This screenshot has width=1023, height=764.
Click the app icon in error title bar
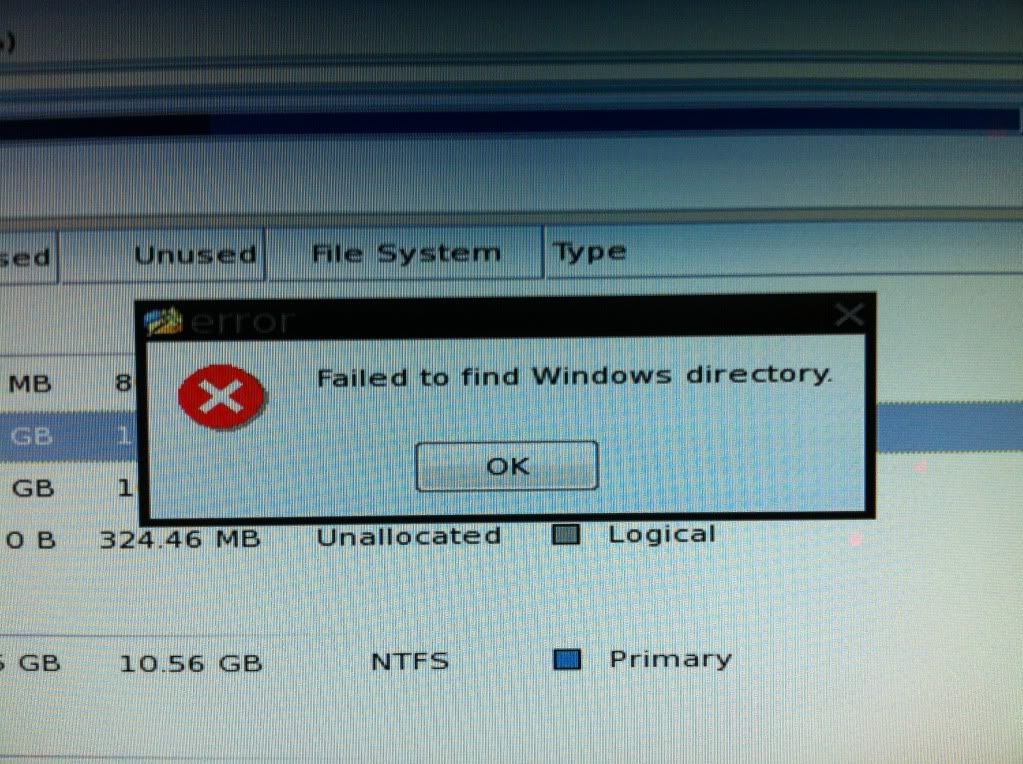click(x=163, y=321)
